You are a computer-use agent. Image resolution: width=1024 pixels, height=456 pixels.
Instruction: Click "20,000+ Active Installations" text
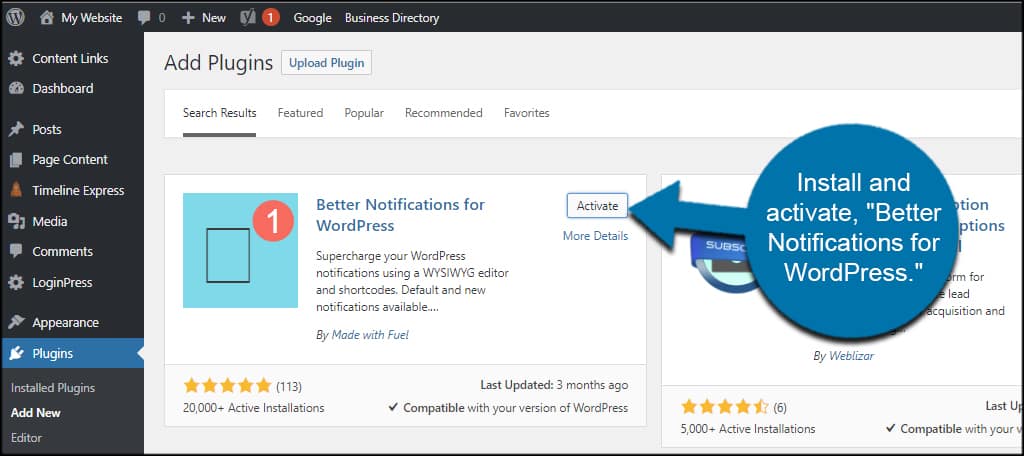pos(254,408)
